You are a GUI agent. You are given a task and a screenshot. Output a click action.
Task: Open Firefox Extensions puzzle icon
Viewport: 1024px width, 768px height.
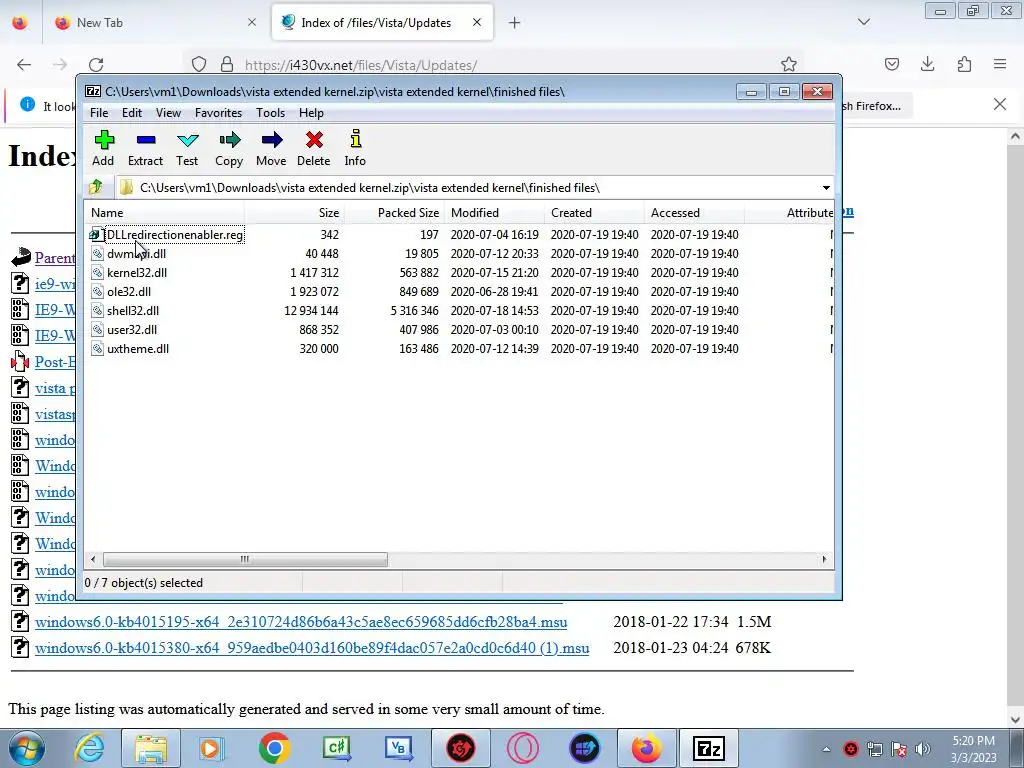[964, 64]
